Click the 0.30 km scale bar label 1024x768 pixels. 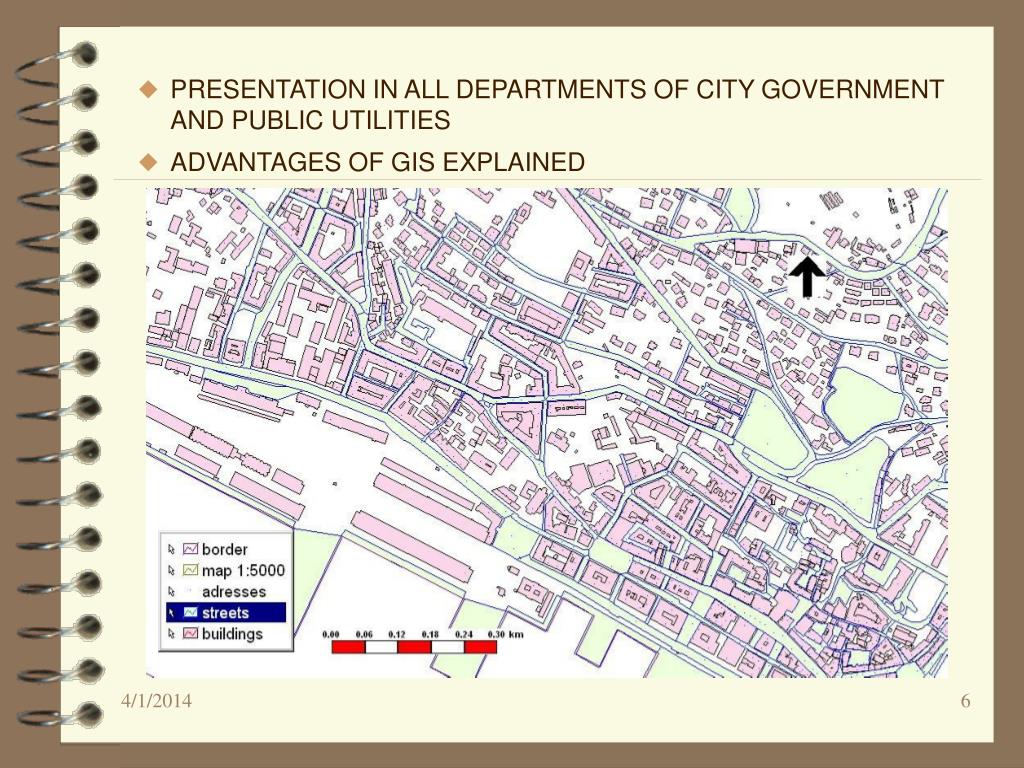point(505,634)
